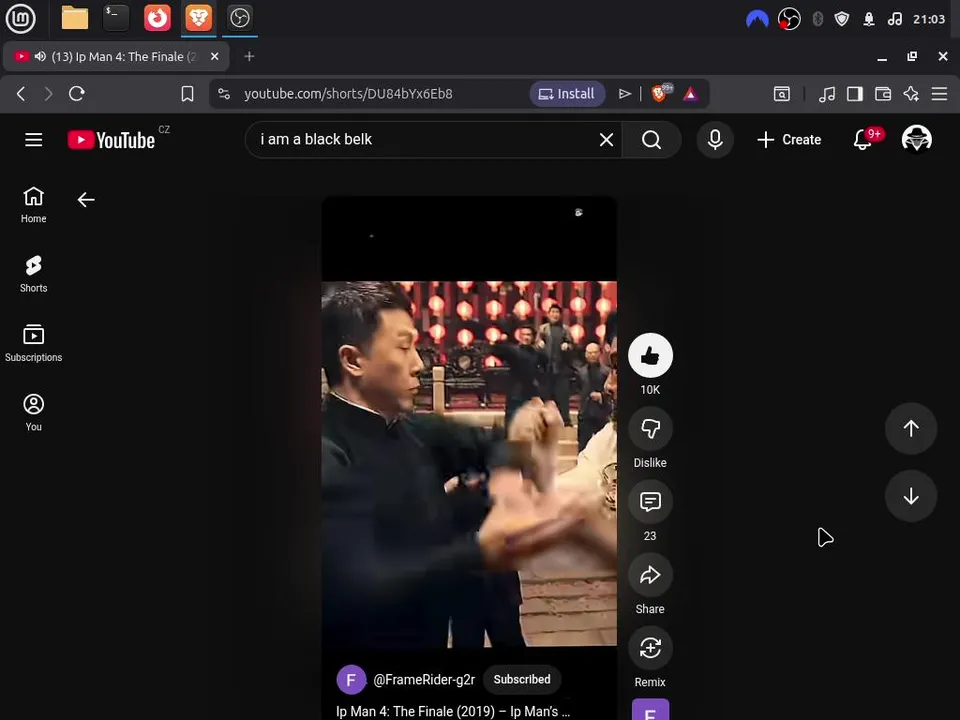This screenshot has width=960, height=720.
Task: Remix this short
Action: [x=650, y=648]
